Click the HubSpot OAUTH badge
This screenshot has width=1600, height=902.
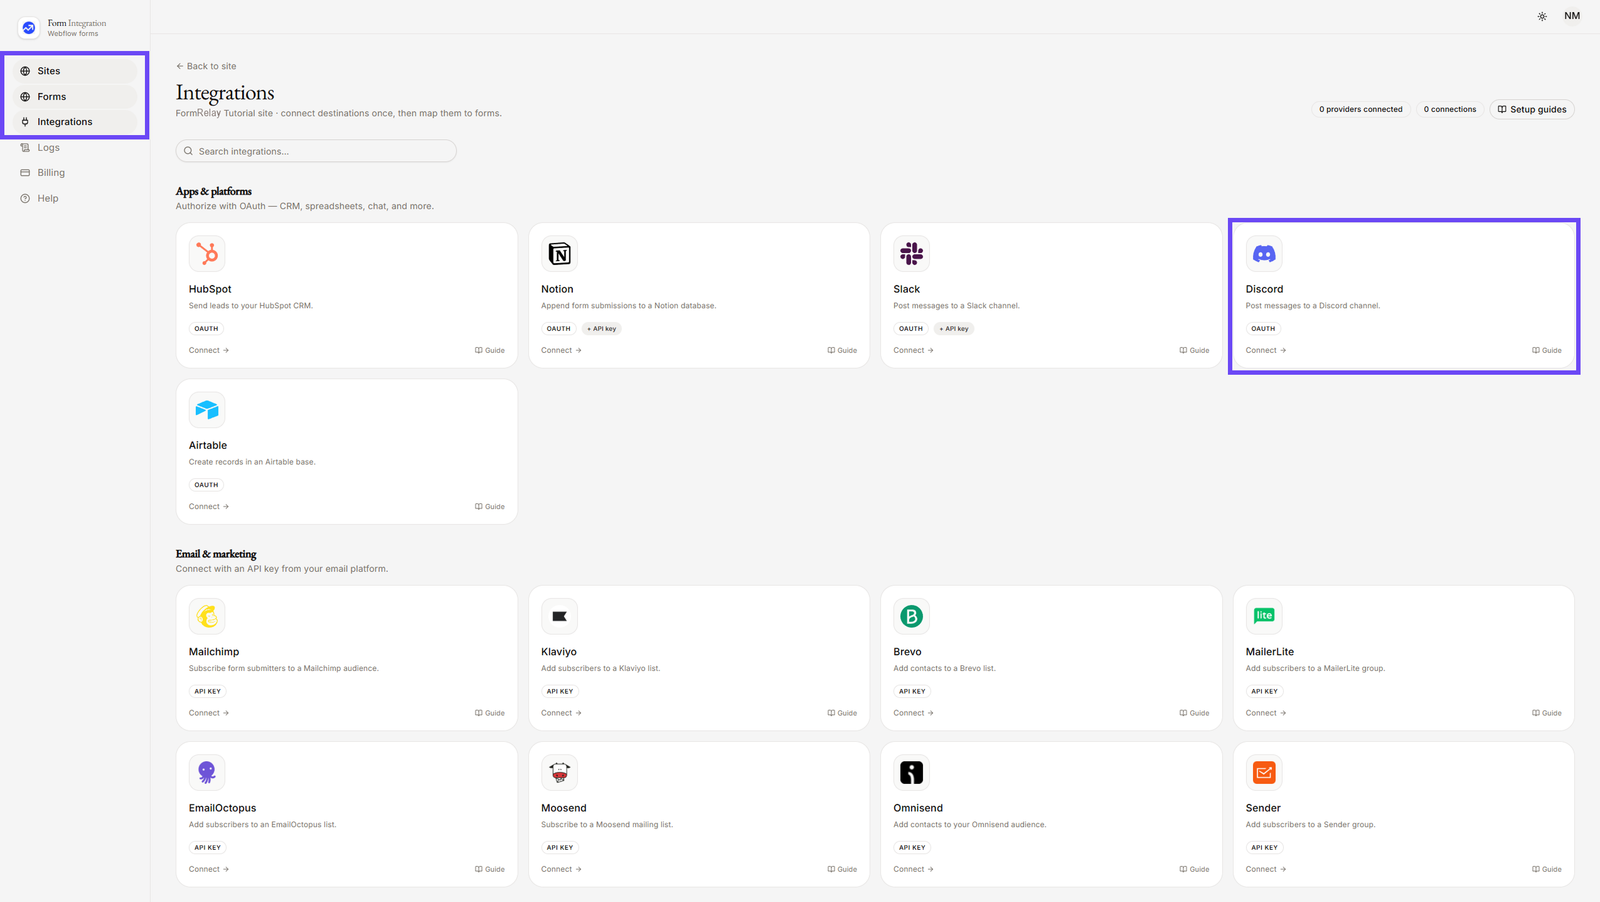click(206, 328)
